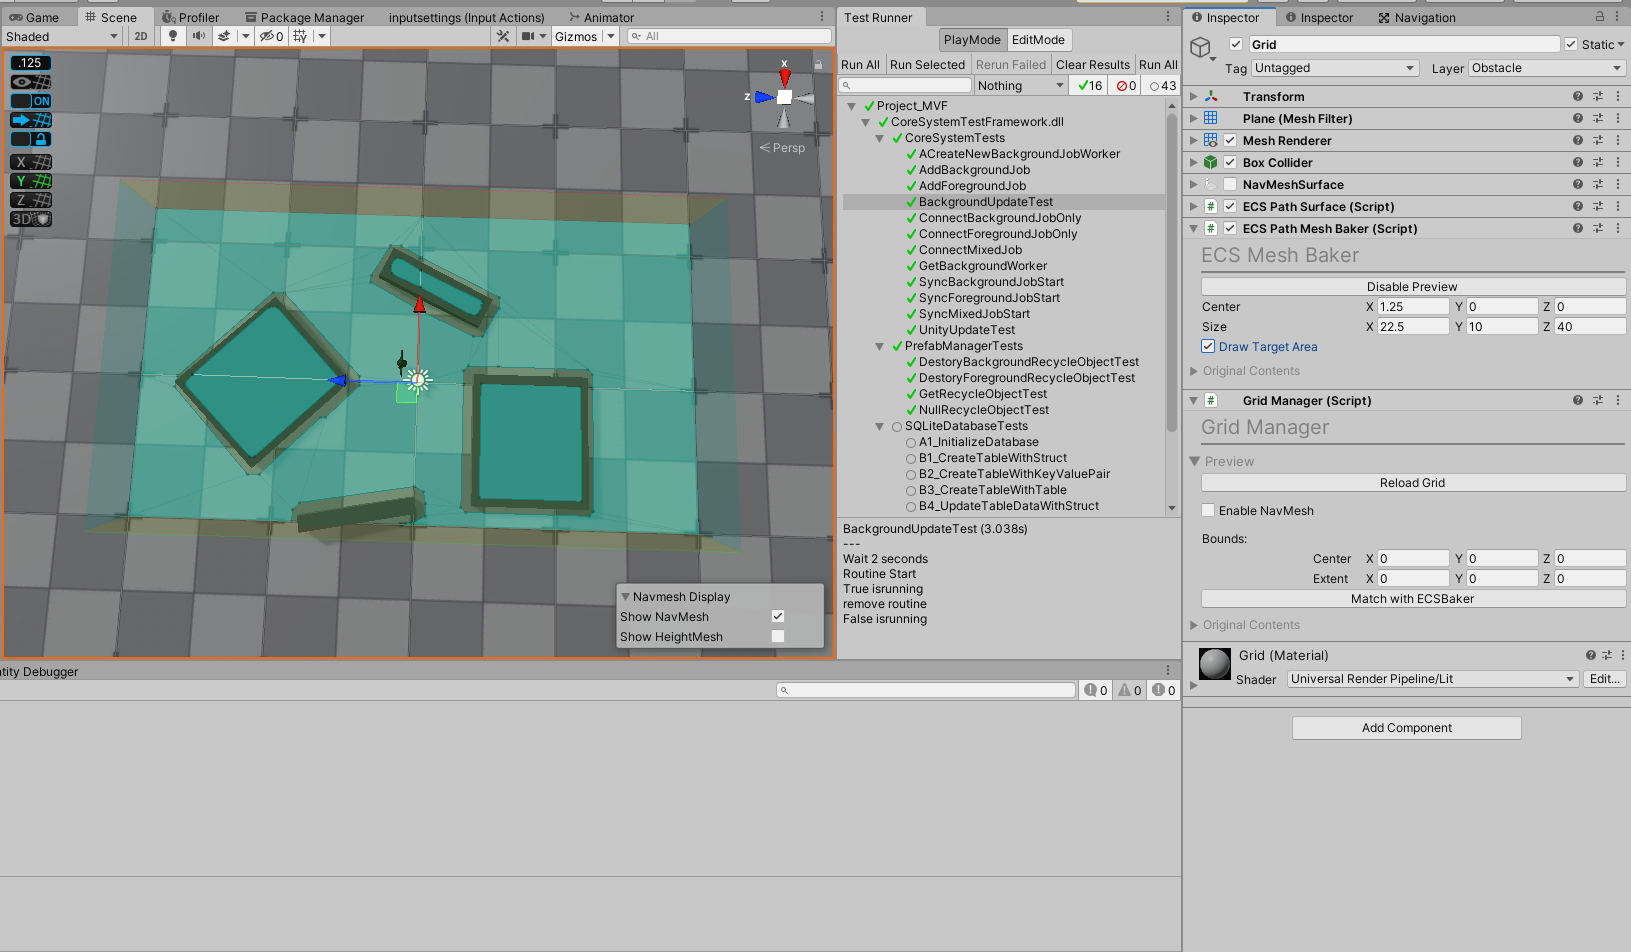This screenshot has width=1631, height=952.
Task: Toggle the Scene view rotation lock icon
Action: pyautogui.click(x=818, y=65)
